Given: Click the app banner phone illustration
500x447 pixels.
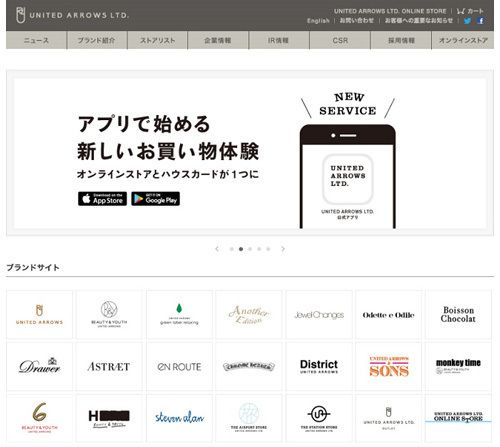Looking at the screenshot, I should tap(348, 176).
